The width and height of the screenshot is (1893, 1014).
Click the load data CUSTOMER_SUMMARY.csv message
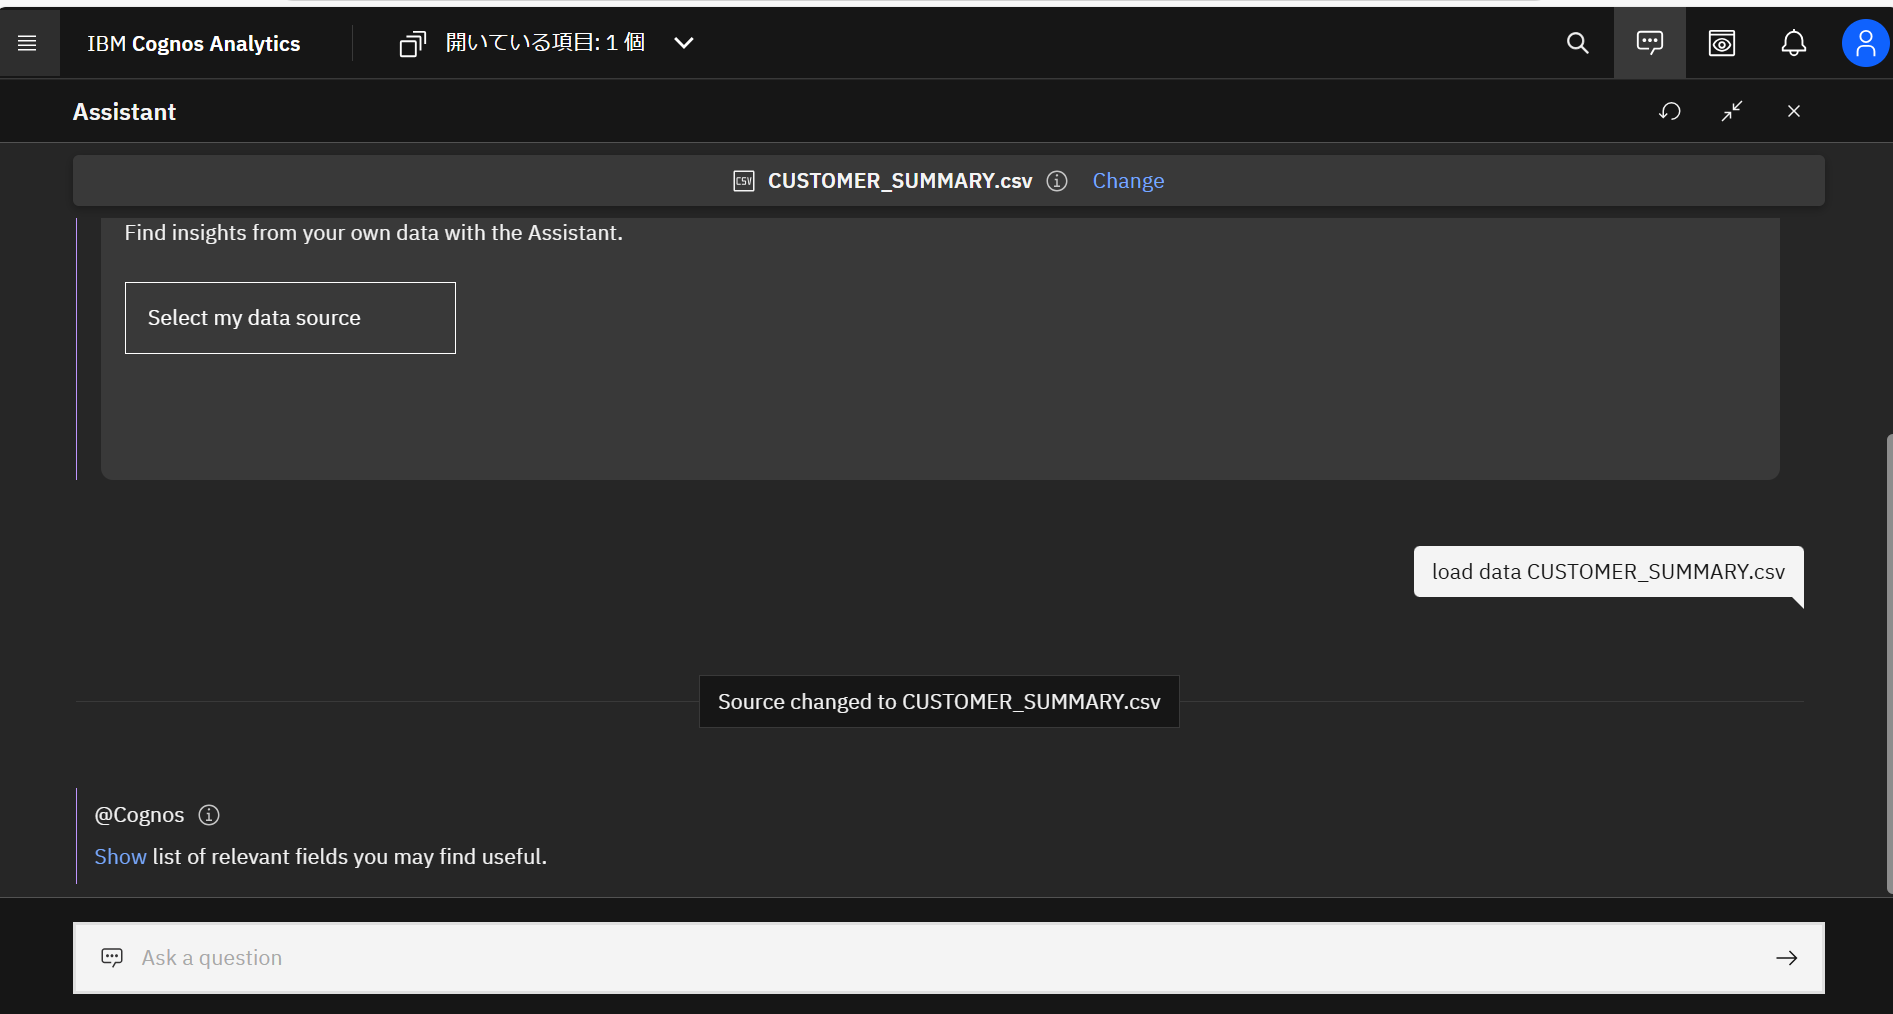(1608, 572)
